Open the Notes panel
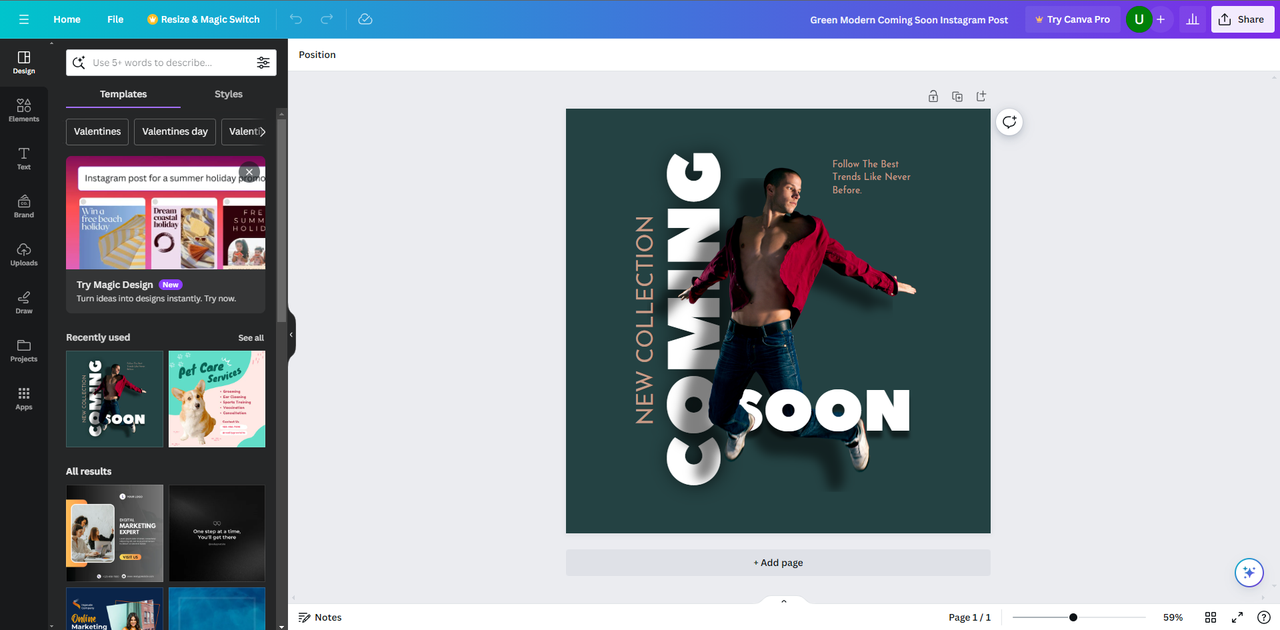Image resolution: width=1280 pixels, height=630 pixels. coord(320,617)
